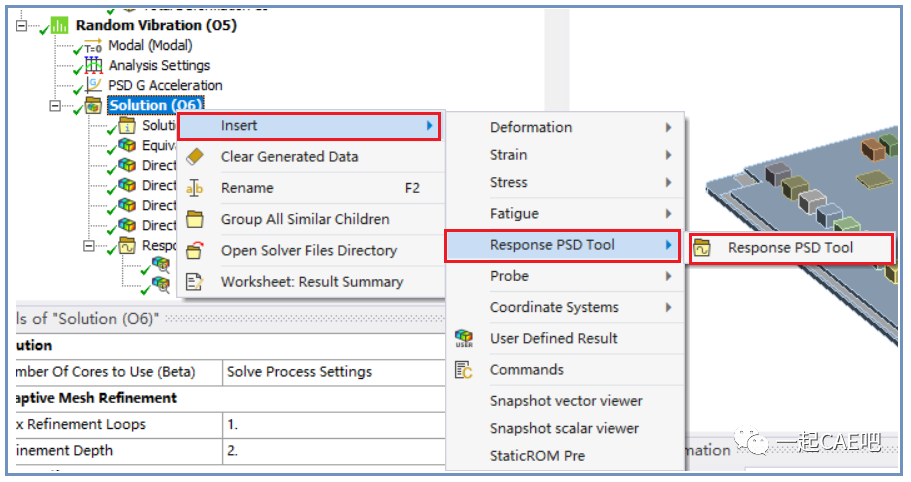
Task: Click the Refinement Depth value 2.
Action: [x=333, y=451]
